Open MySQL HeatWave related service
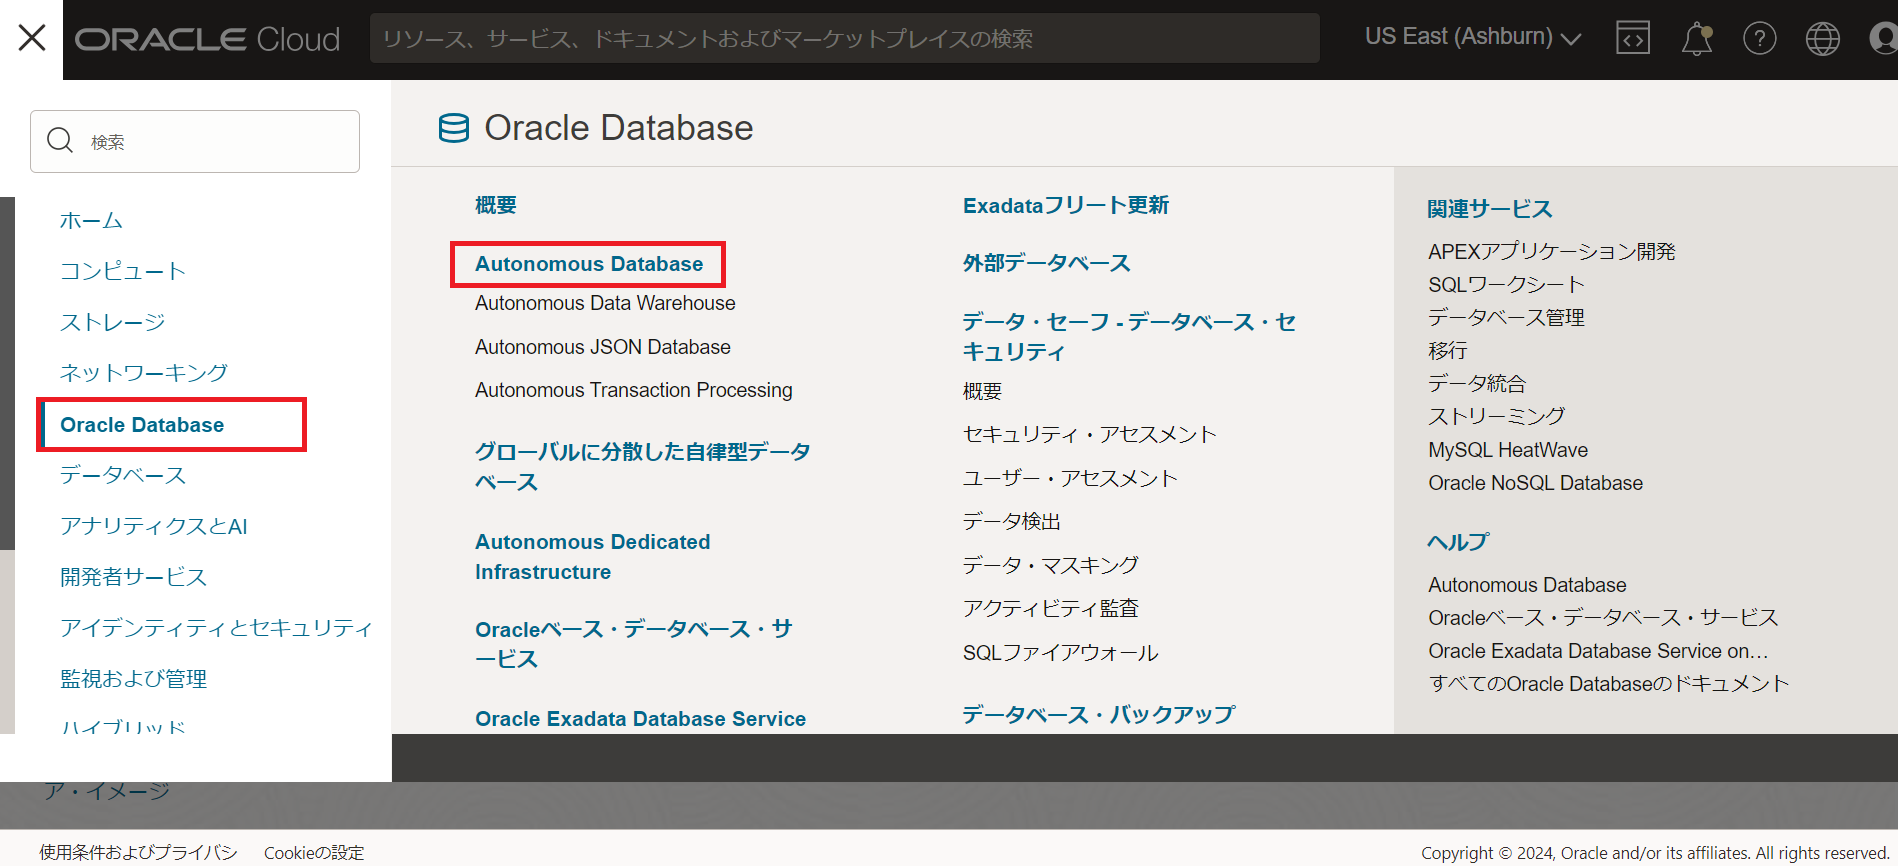 point(1507,450)
